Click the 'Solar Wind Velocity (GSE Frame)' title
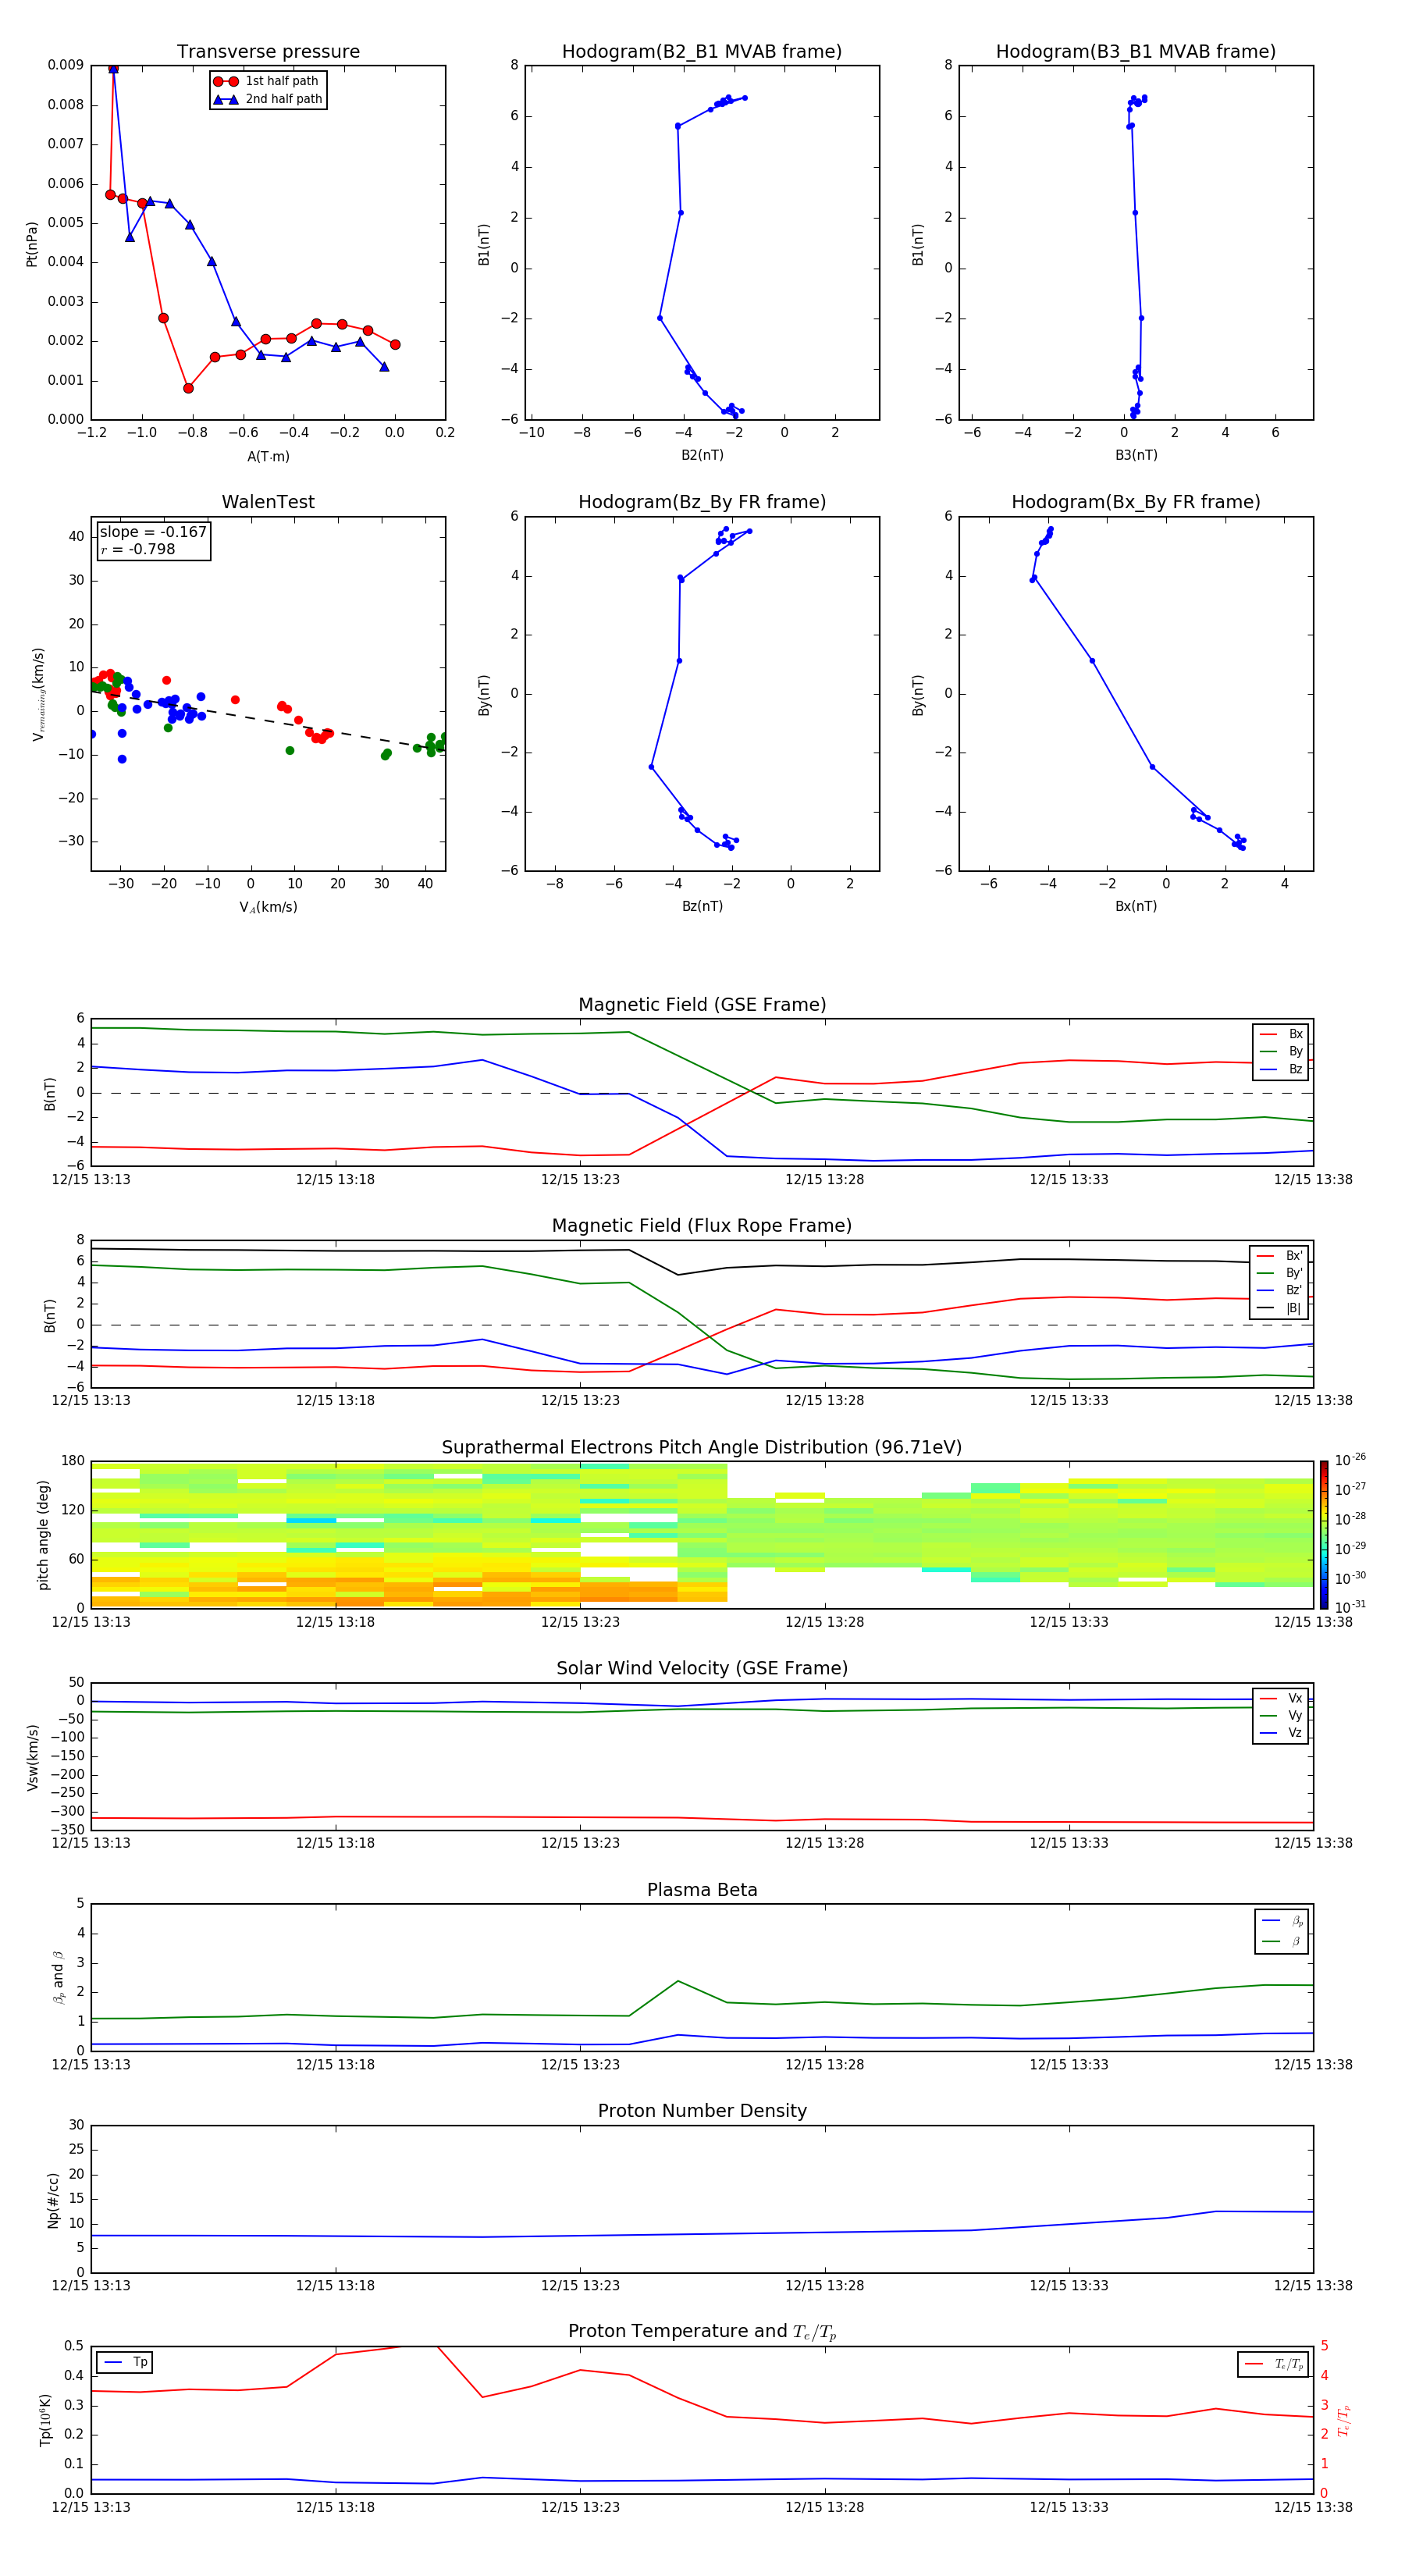 (x=702, y=1669)
